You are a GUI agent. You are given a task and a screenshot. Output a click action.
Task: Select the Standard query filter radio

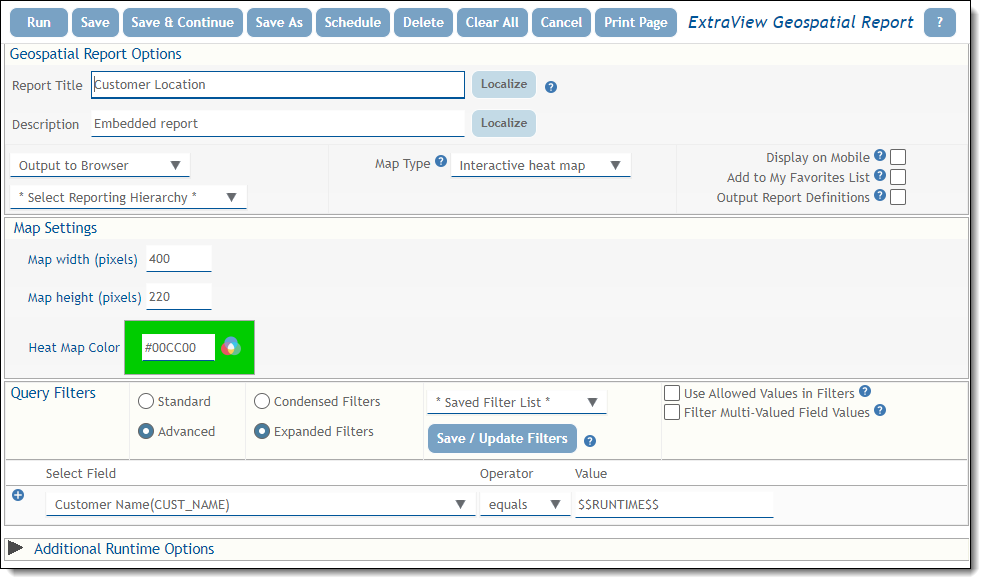(x=146, y=401)
